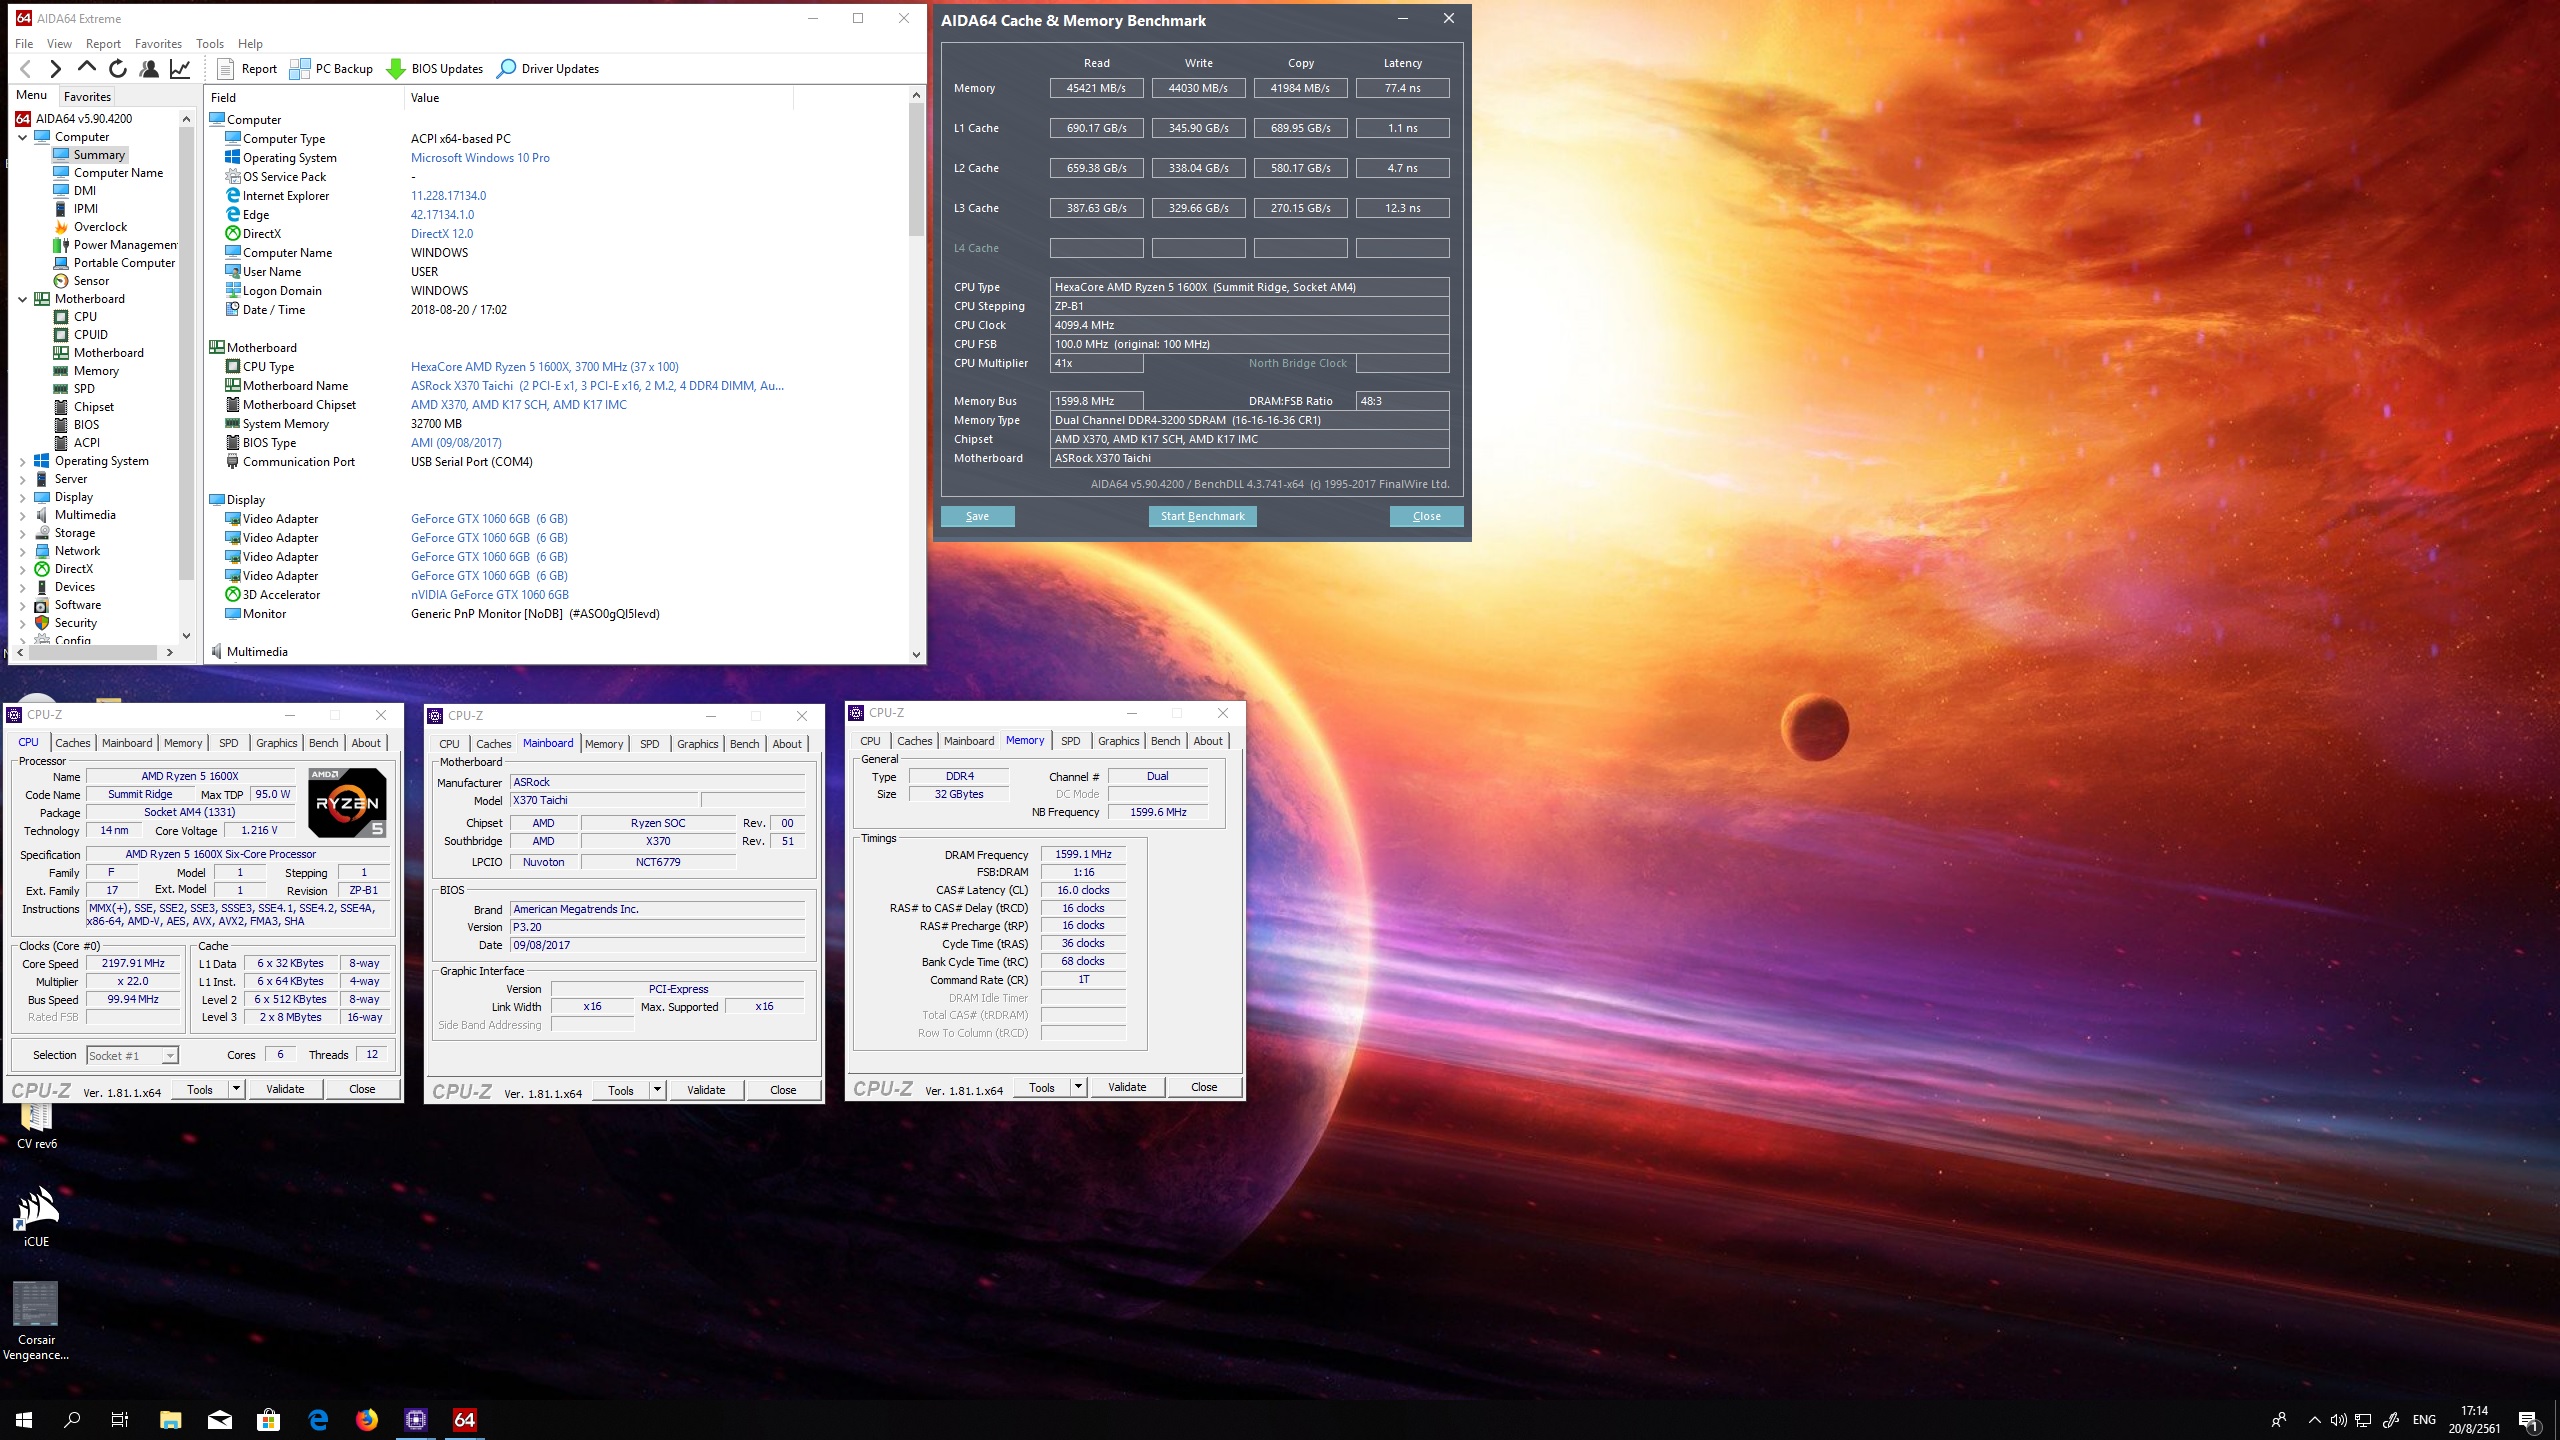Switch to Caches tab in first CPU-Z window

point(73,743)
